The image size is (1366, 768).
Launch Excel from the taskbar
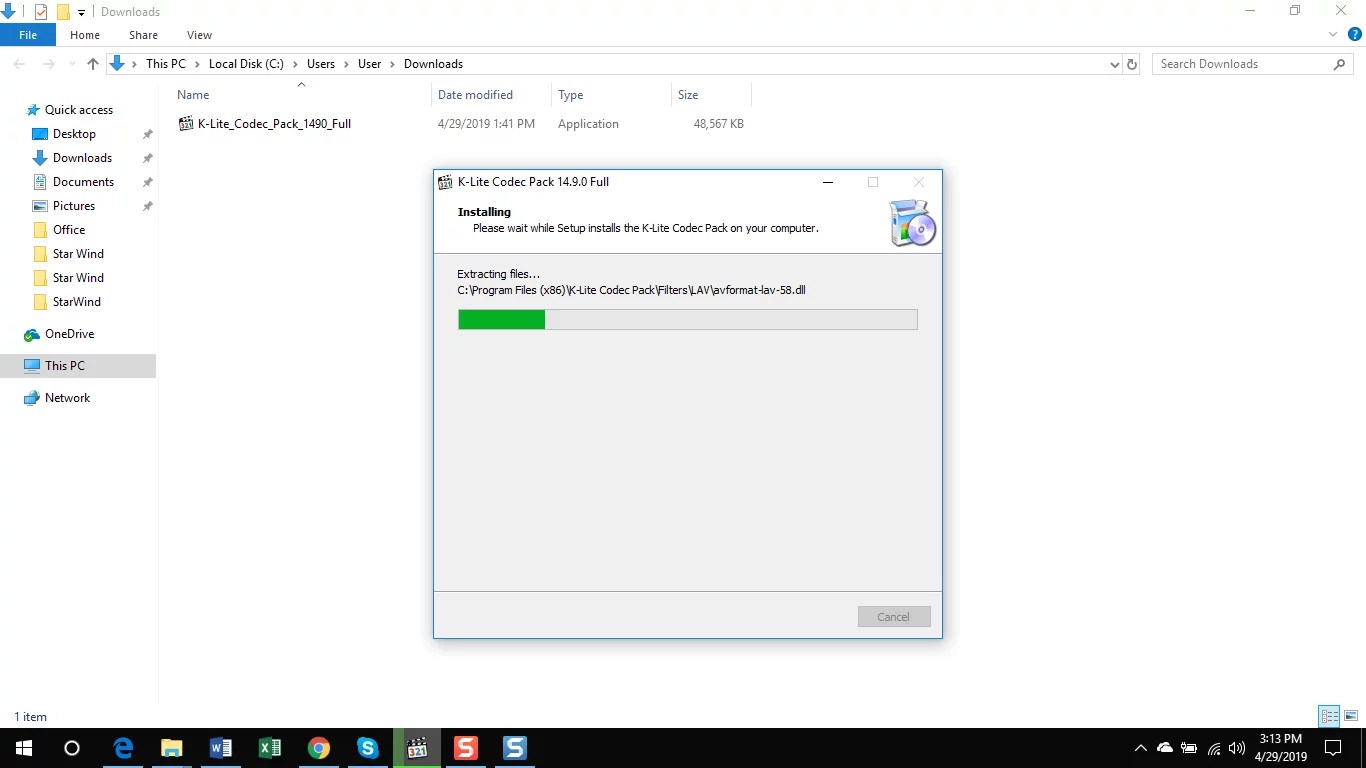pyautogui.click(x=269, y=747)
